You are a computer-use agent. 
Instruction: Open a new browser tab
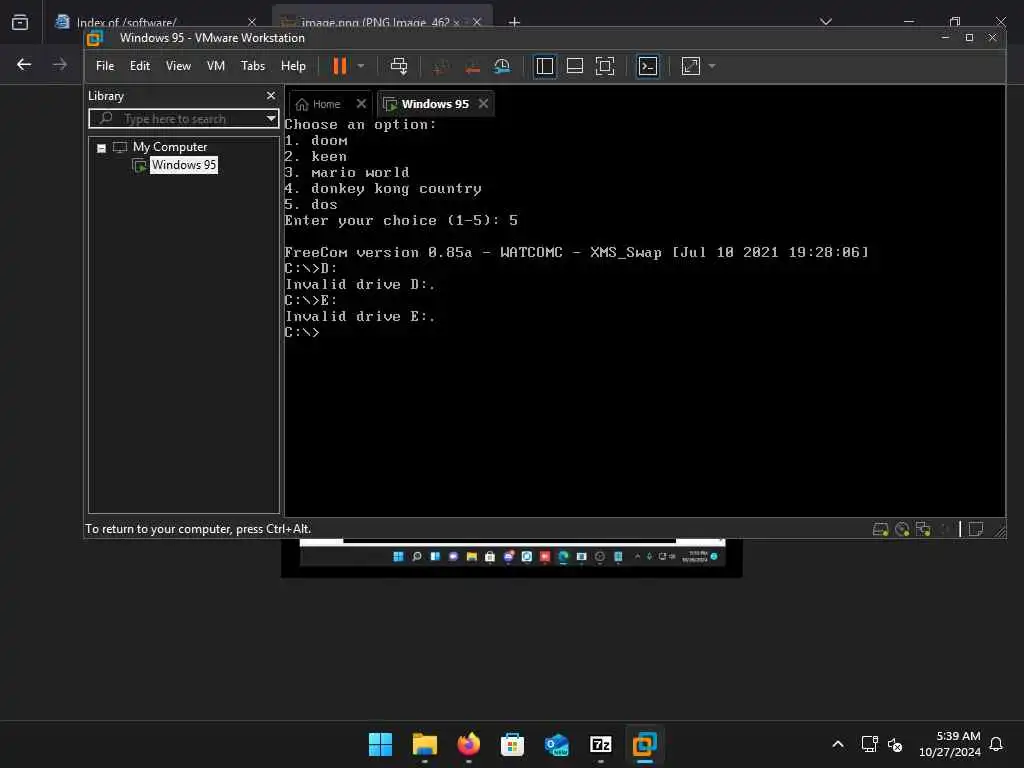[515, 22]
